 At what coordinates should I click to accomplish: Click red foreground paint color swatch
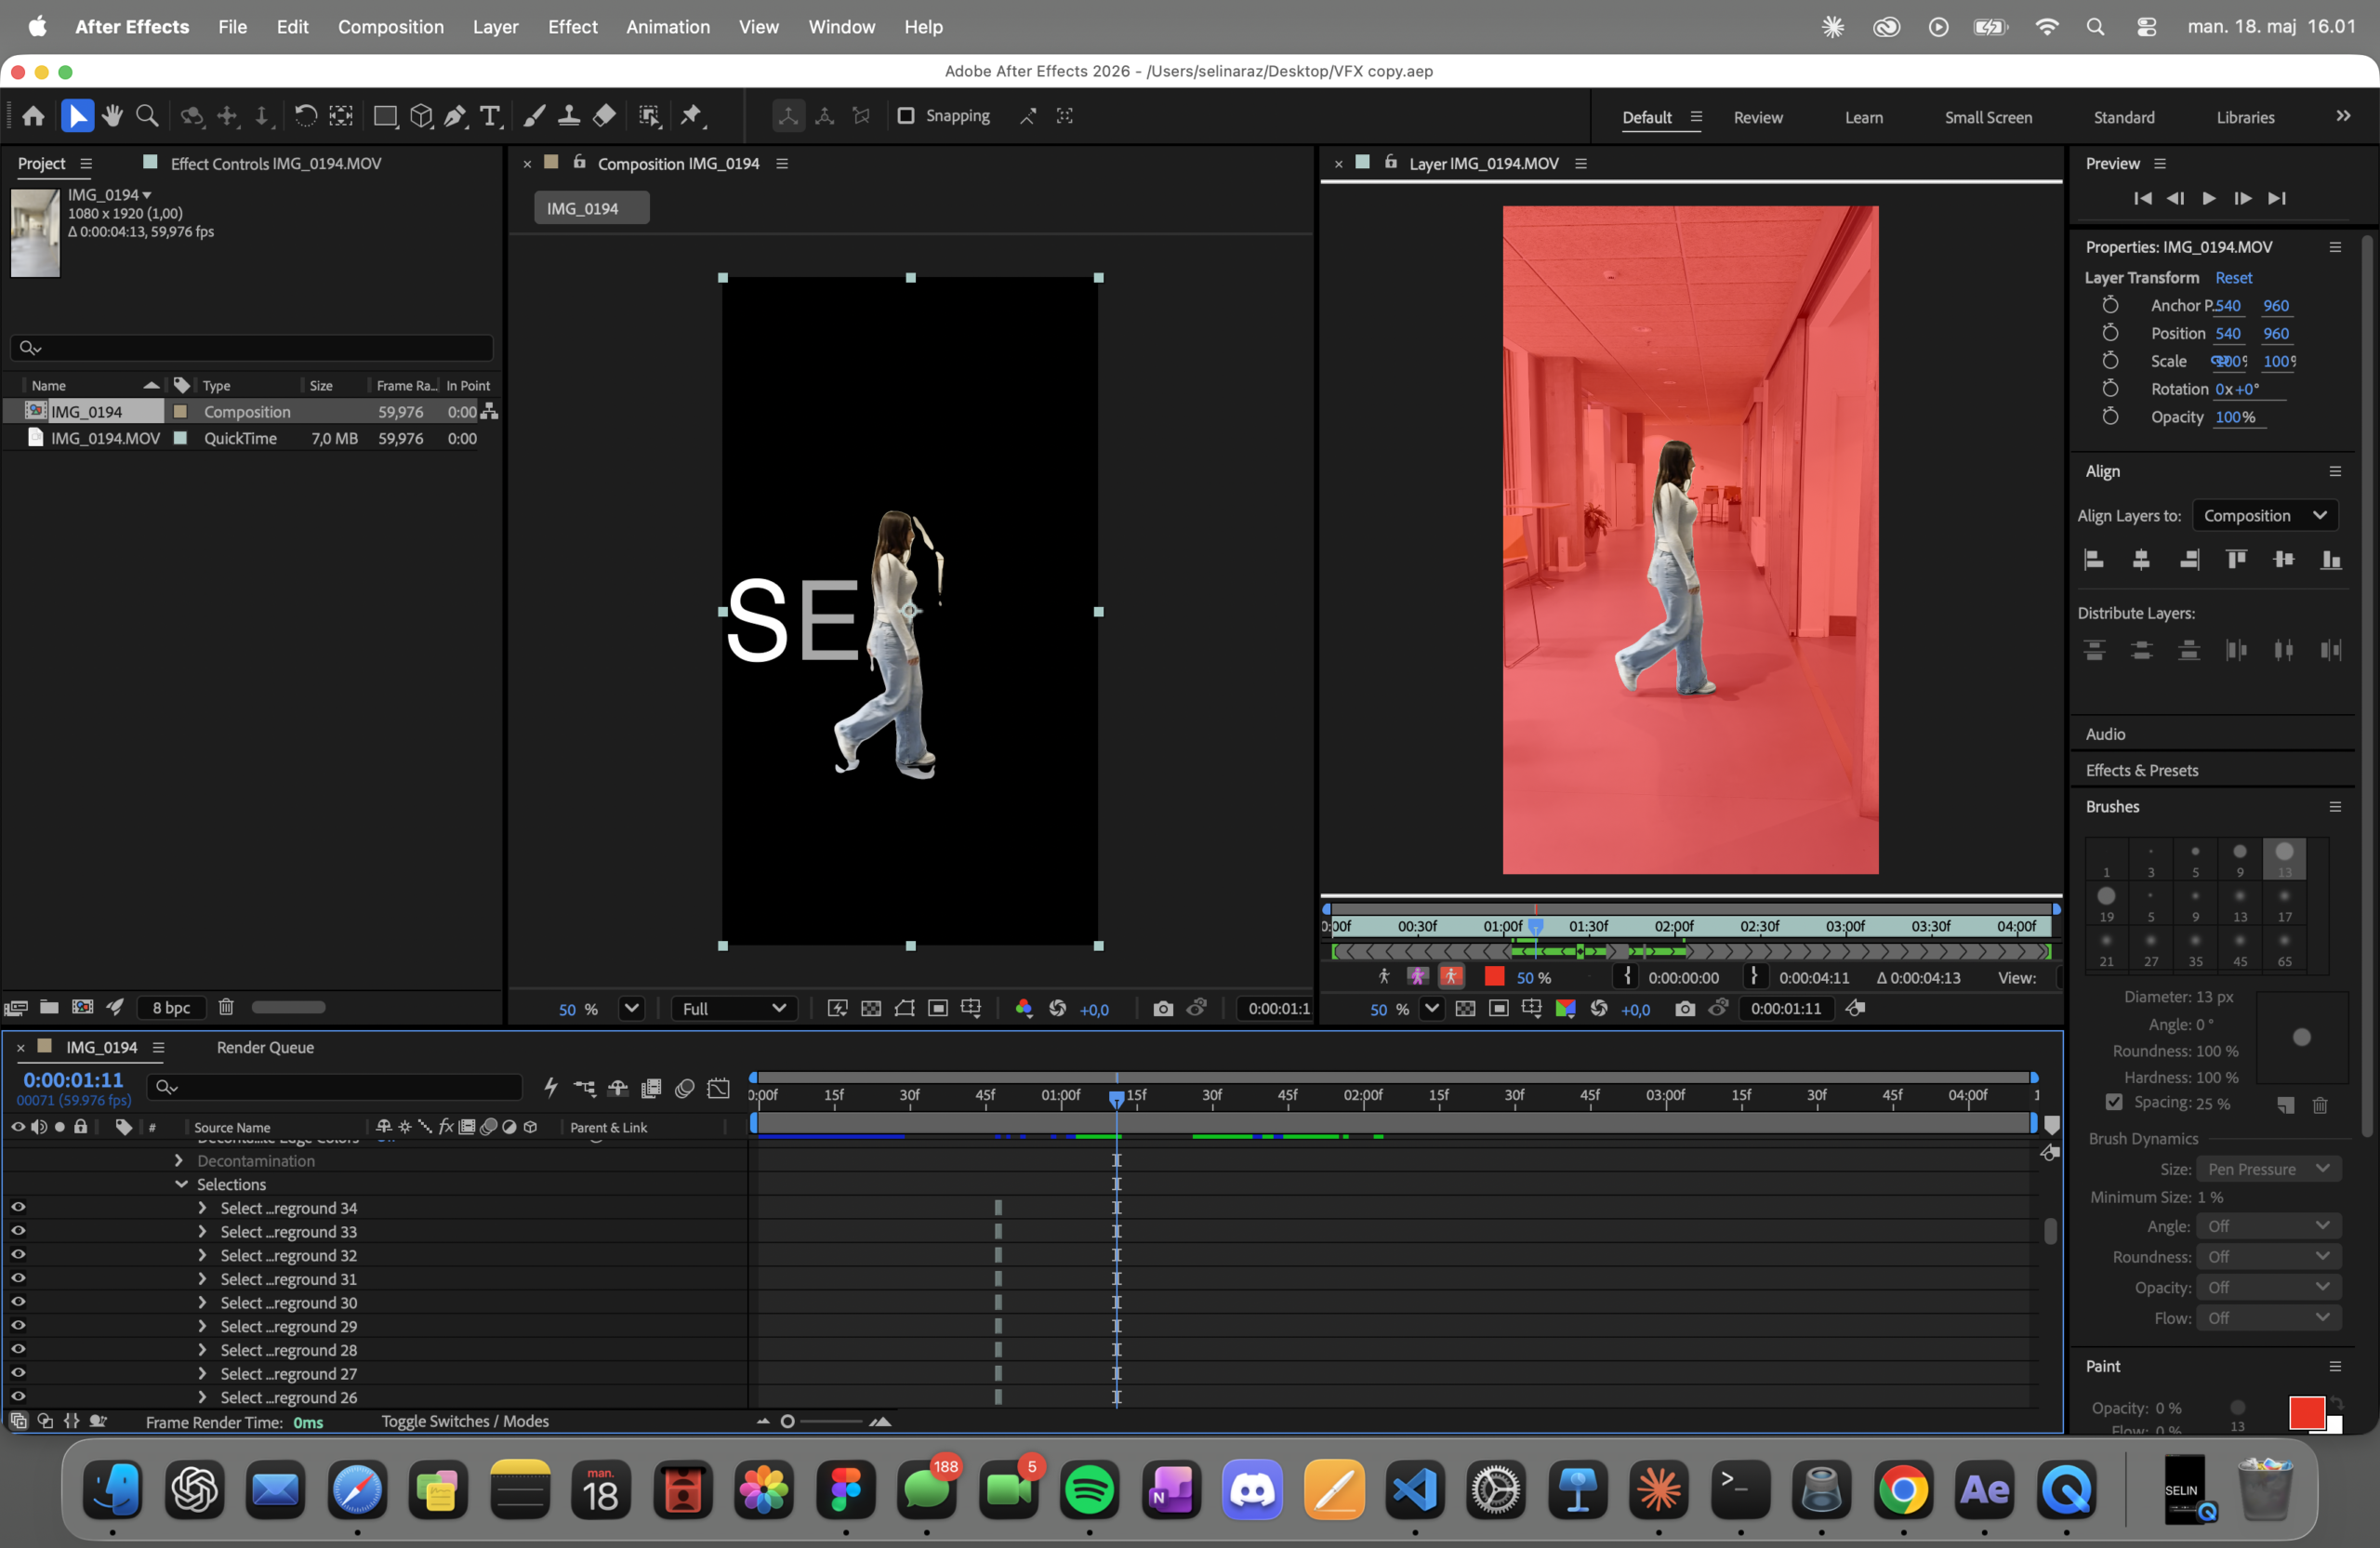[x=2305, y=1411]
